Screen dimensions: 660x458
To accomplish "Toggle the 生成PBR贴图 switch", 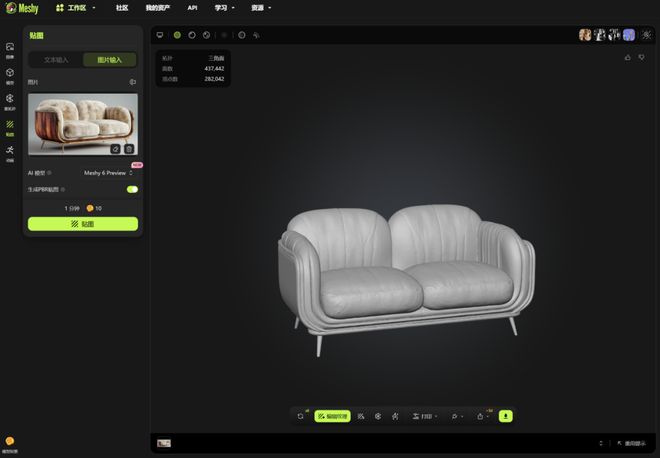I will tap(132, 188).
